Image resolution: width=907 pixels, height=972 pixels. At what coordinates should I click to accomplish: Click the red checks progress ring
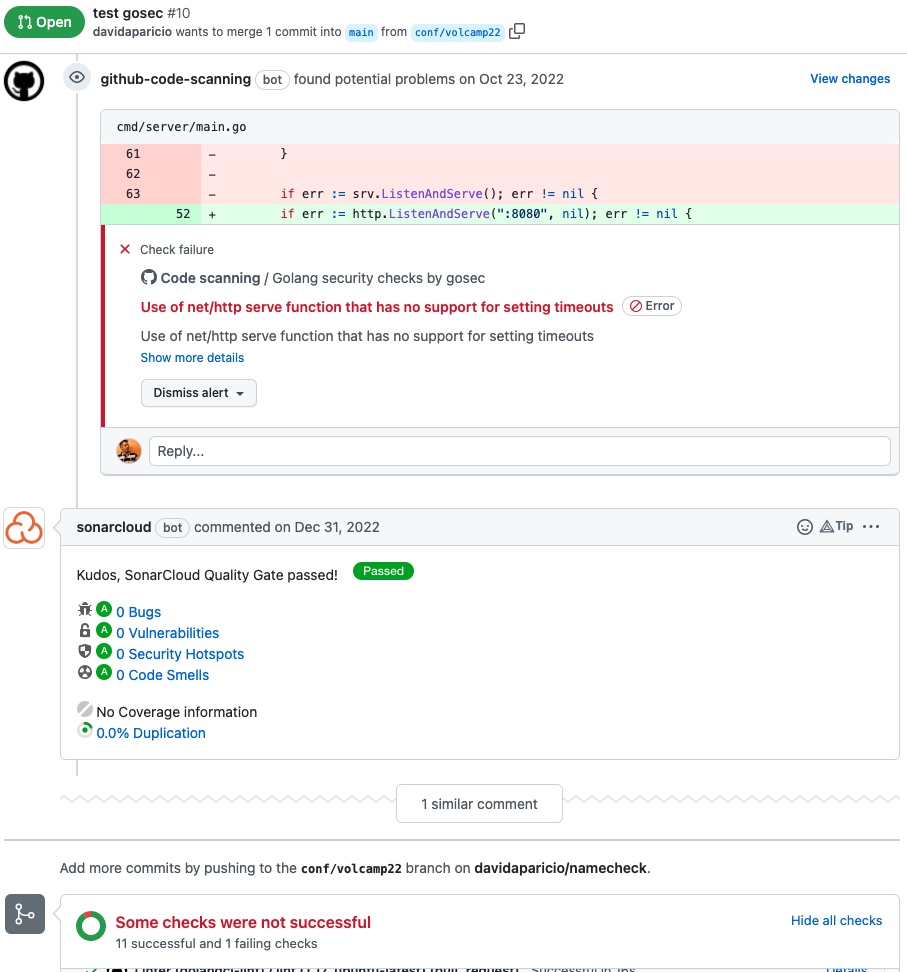(90, 926)
